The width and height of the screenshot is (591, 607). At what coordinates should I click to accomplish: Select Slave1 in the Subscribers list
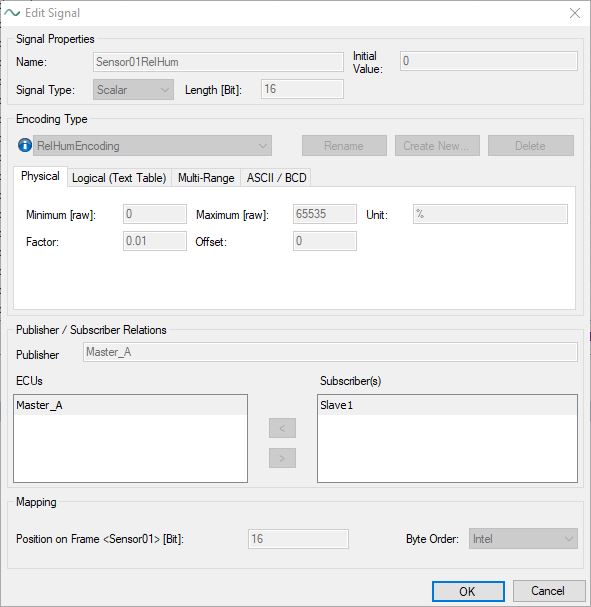(447, 405)
